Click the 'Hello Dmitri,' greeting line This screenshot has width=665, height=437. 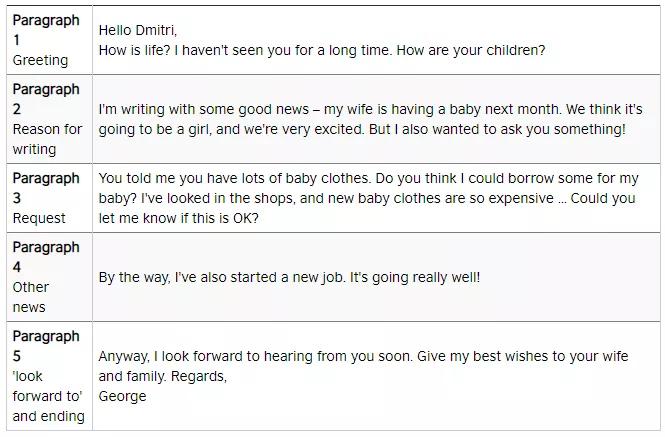138,31
